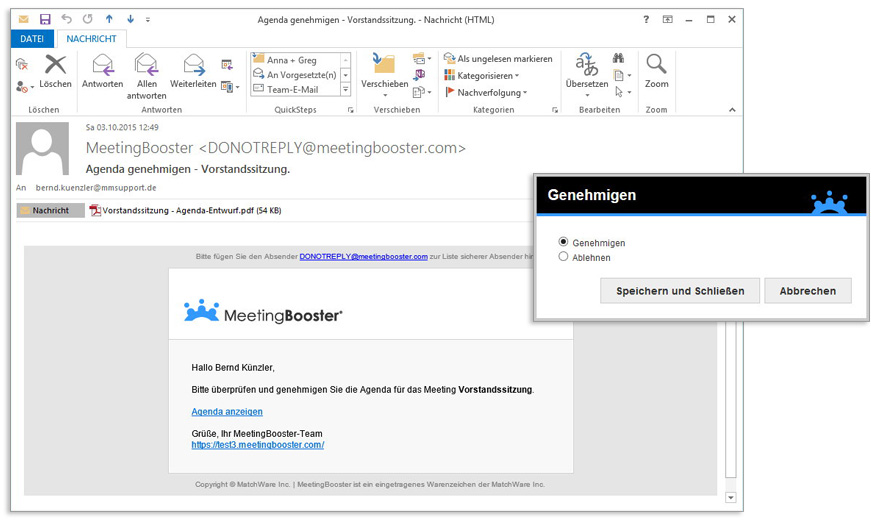Click the Save icon in quick access toolbar
This screenshot has height=525, width=871.
(45, 19)
